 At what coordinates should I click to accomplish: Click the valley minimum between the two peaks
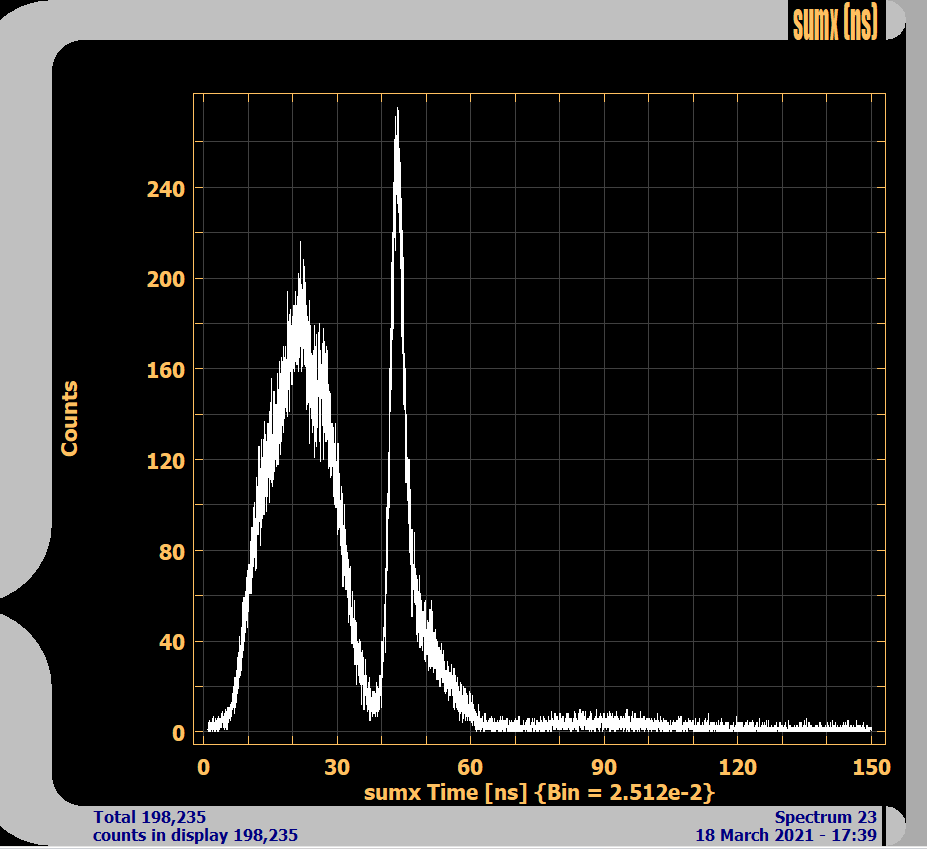[x=373, y=712]
